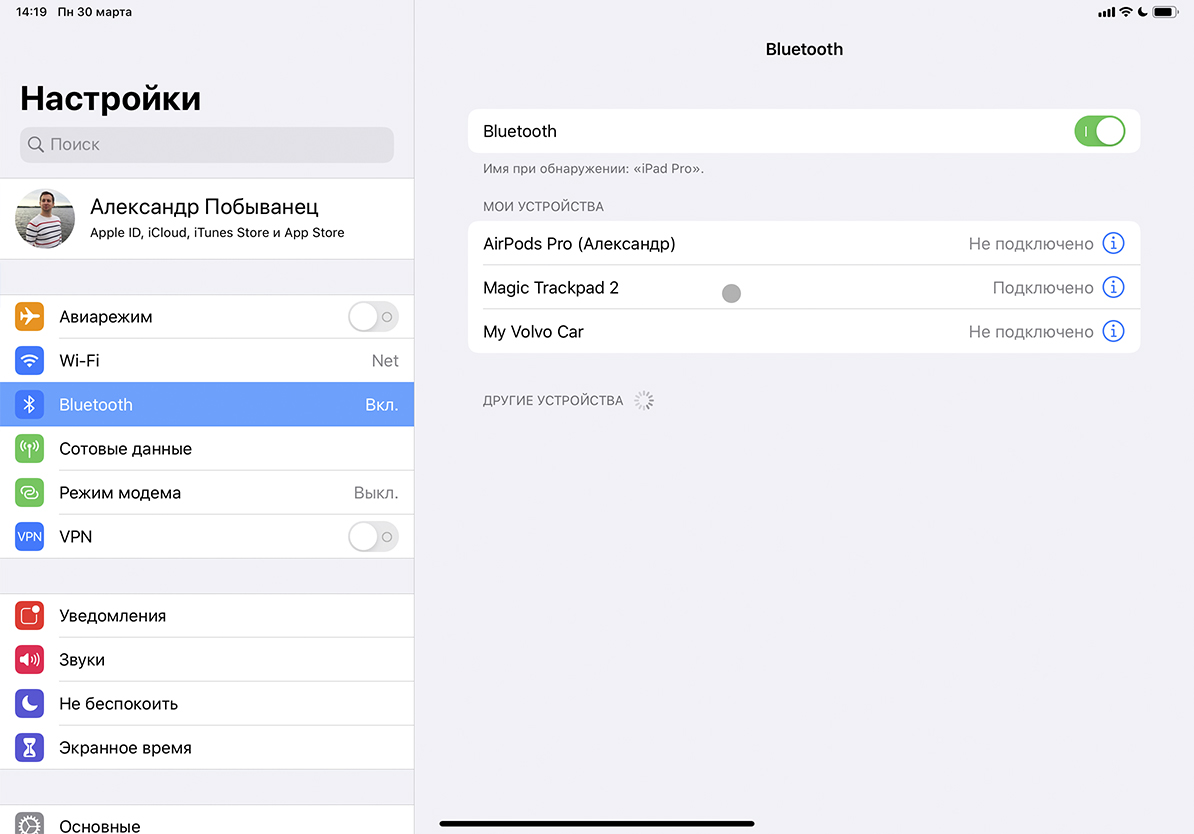Open info for AirPods Pro (Александр)
1194x834 pixels.
coord(1113,243)
